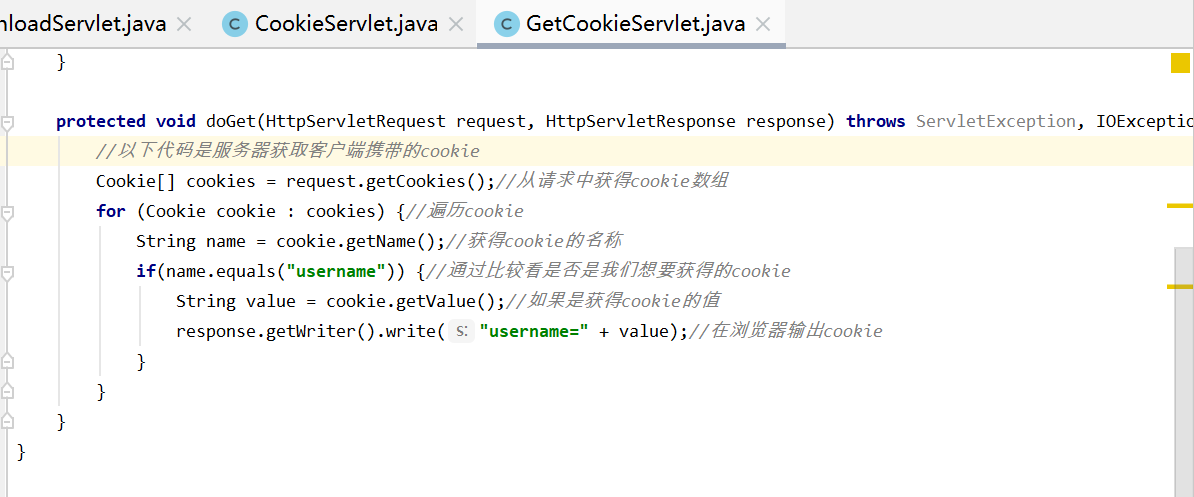Viewport: 1194px width, 497px height.
Task: Click the vertical scrollbar thumb
Action: click(x=1184, y=350)
